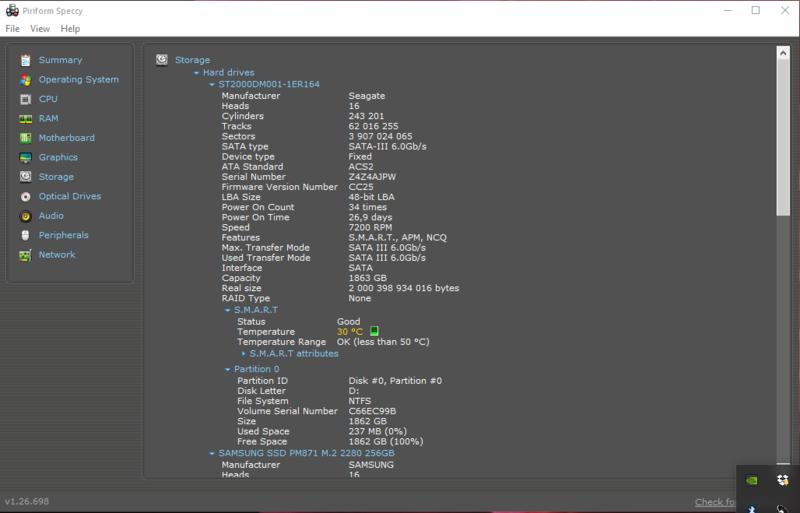Click the RAM module icon
The height and width of the screenshot is (513, 800).
point(25,118)
